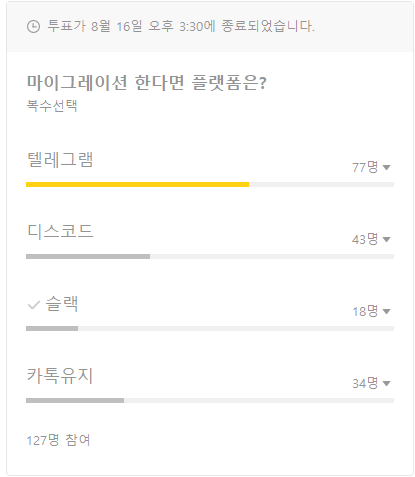Viewport: 415px width, 477px height.
Task: Expand the 18명 voter list arrow
Action: pyautogui.click(x=386, y=311)
